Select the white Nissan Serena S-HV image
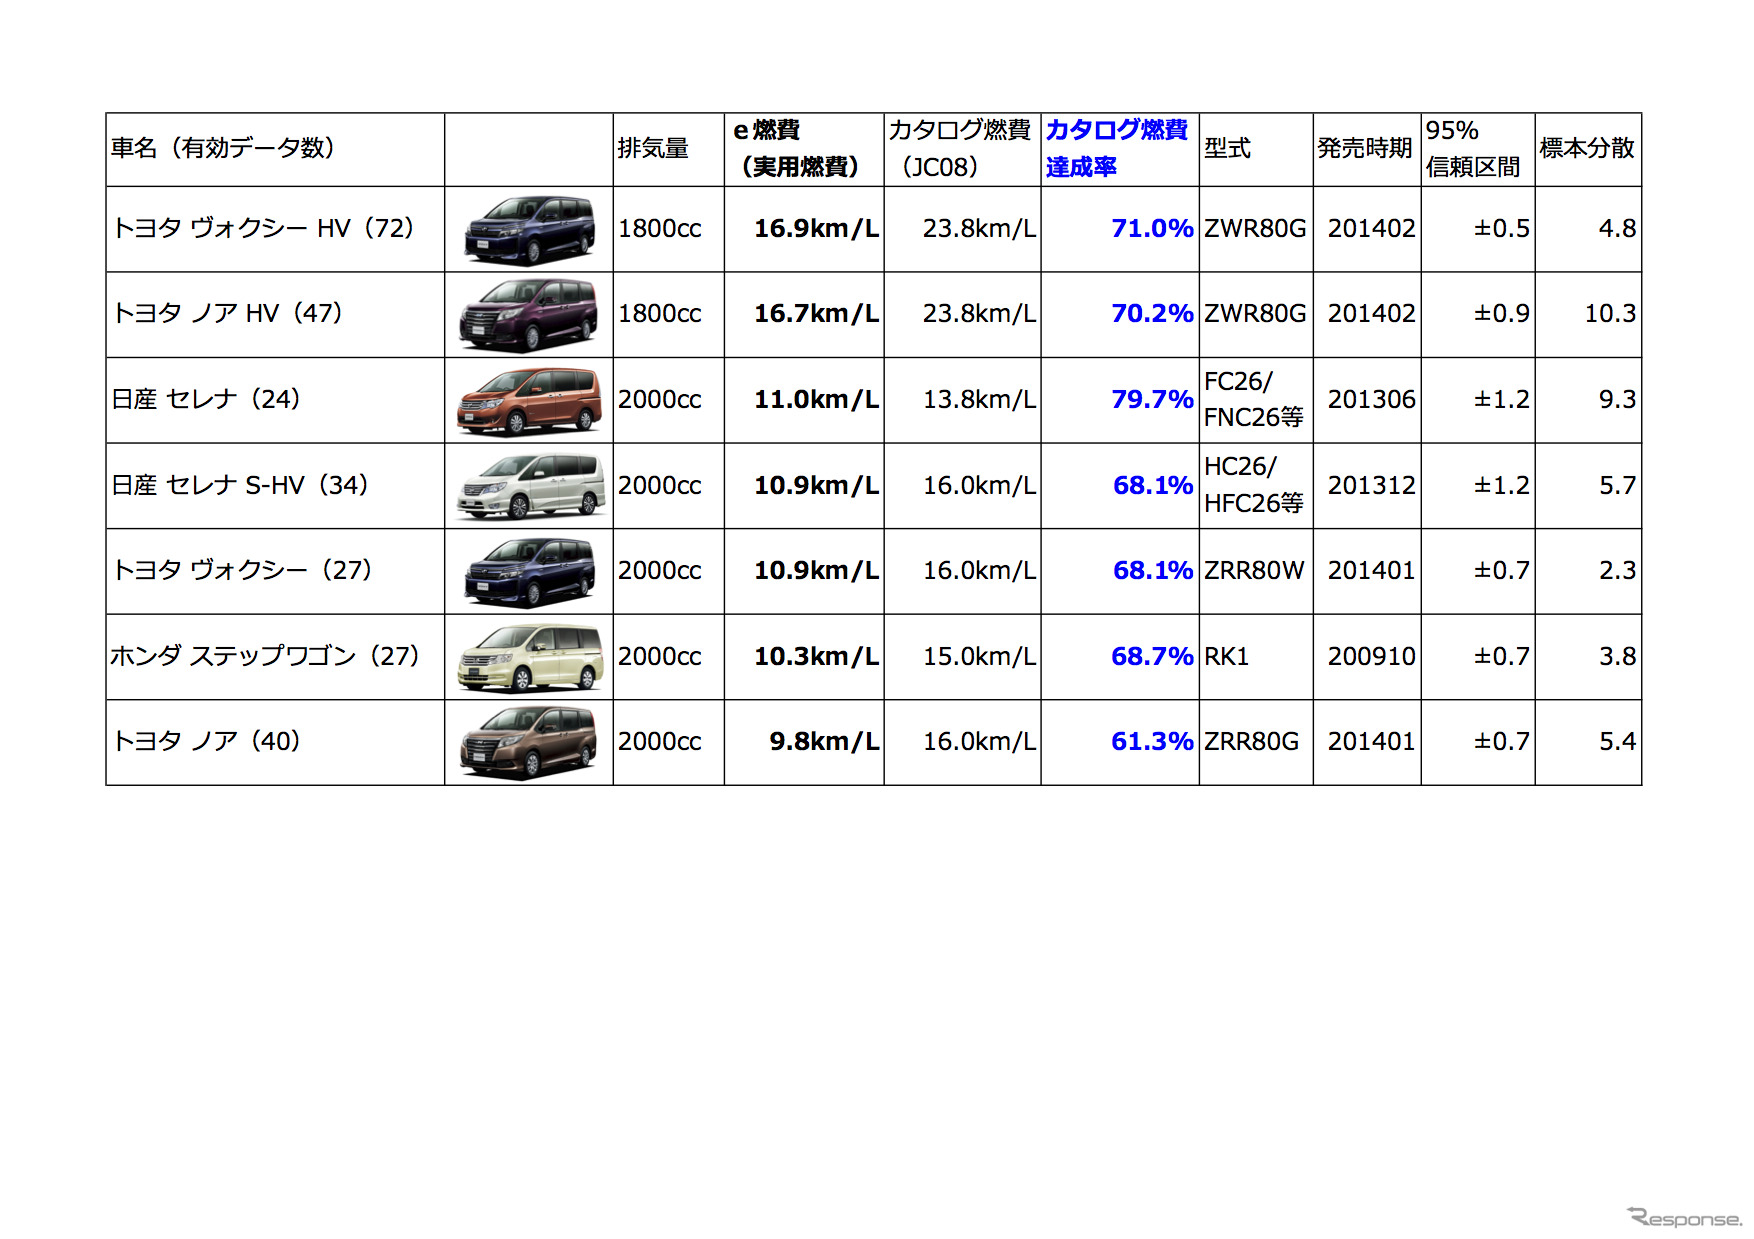 [529, 486]
